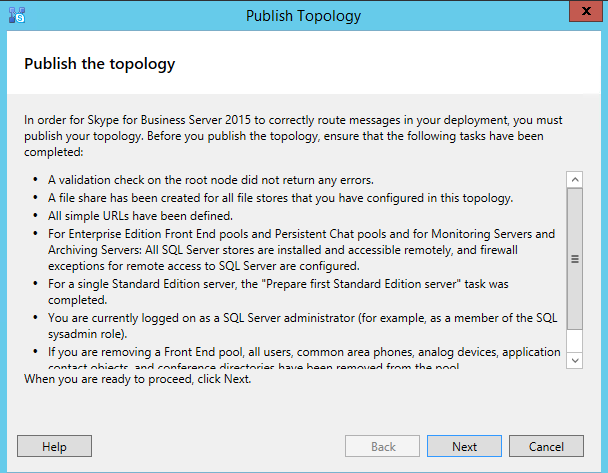
Task: Click Next to proceed publishing
Action: (x=464, y=446)
